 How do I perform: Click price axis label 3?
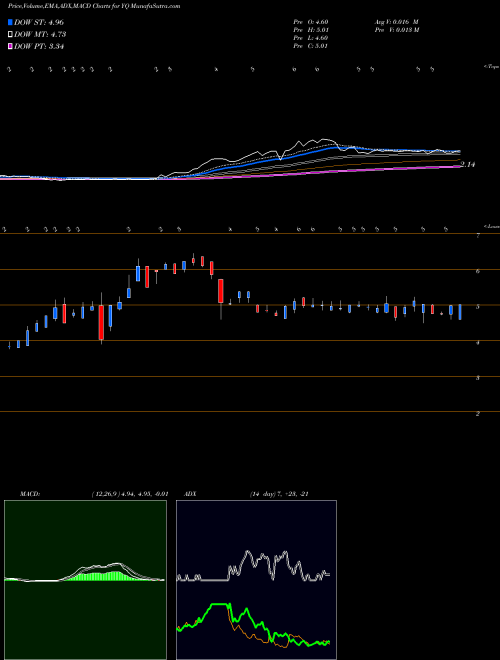point(478,378)
